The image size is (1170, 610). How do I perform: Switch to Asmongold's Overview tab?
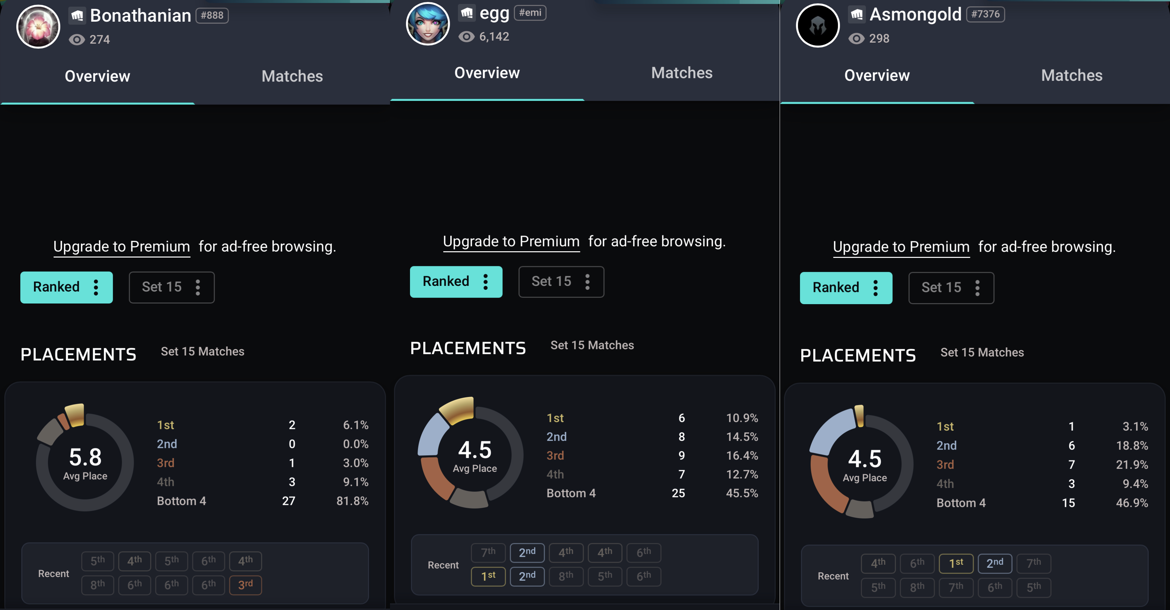click(x=877, y=75)
